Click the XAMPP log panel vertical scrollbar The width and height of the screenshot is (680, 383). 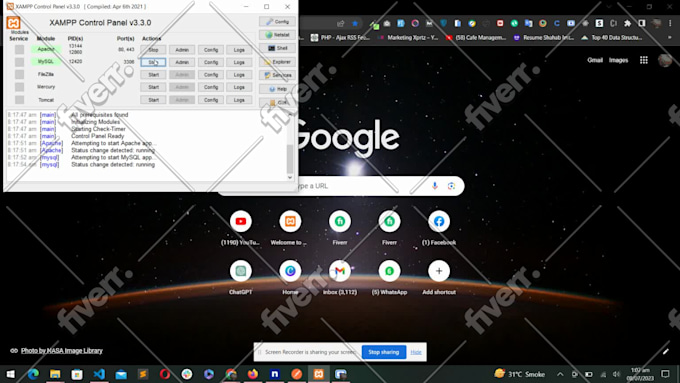click(x=290, y=159)
